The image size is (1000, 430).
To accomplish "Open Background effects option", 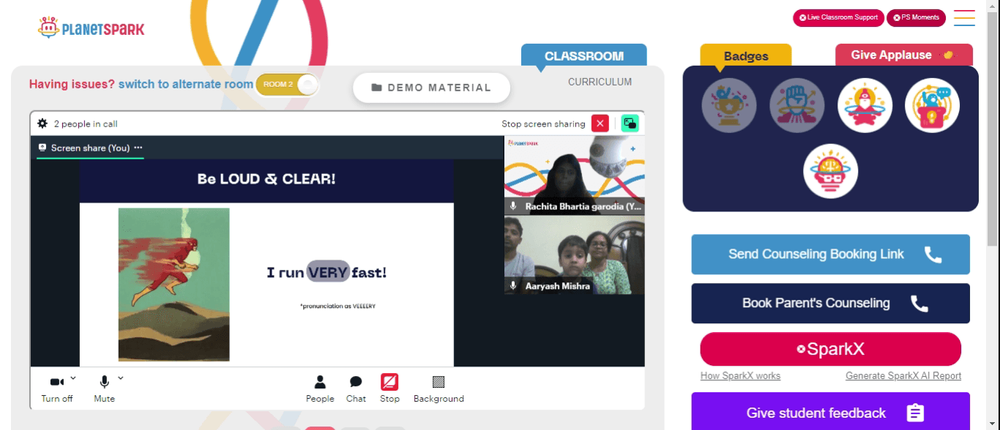I will click(438, 389).
